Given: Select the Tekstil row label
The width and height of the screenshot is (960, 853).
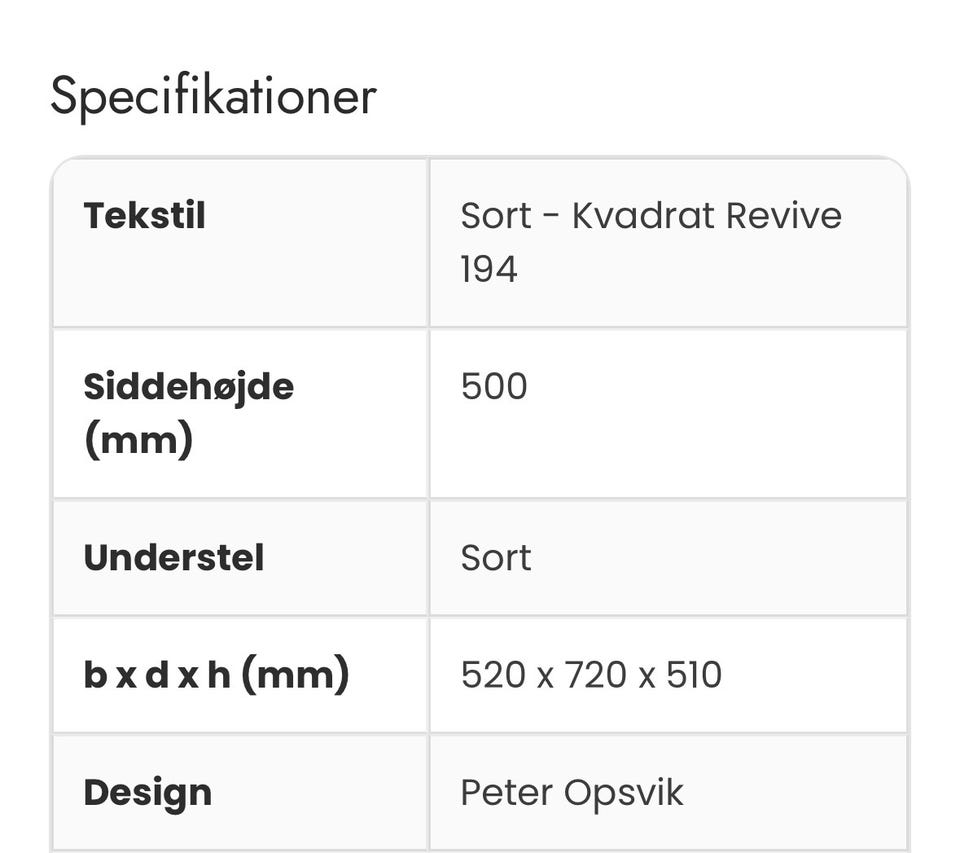Looking at the screenshot, I should click(x=144, y=216).
